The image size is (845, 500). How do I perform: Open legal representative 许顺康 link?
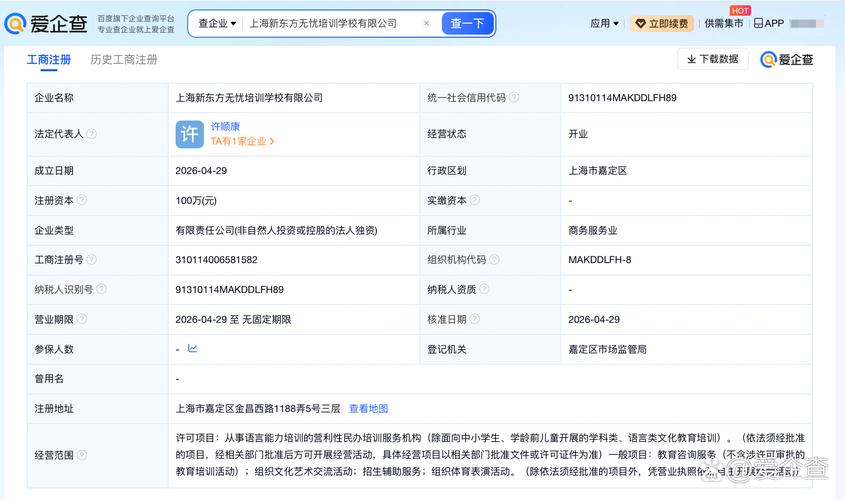(225, 127)
